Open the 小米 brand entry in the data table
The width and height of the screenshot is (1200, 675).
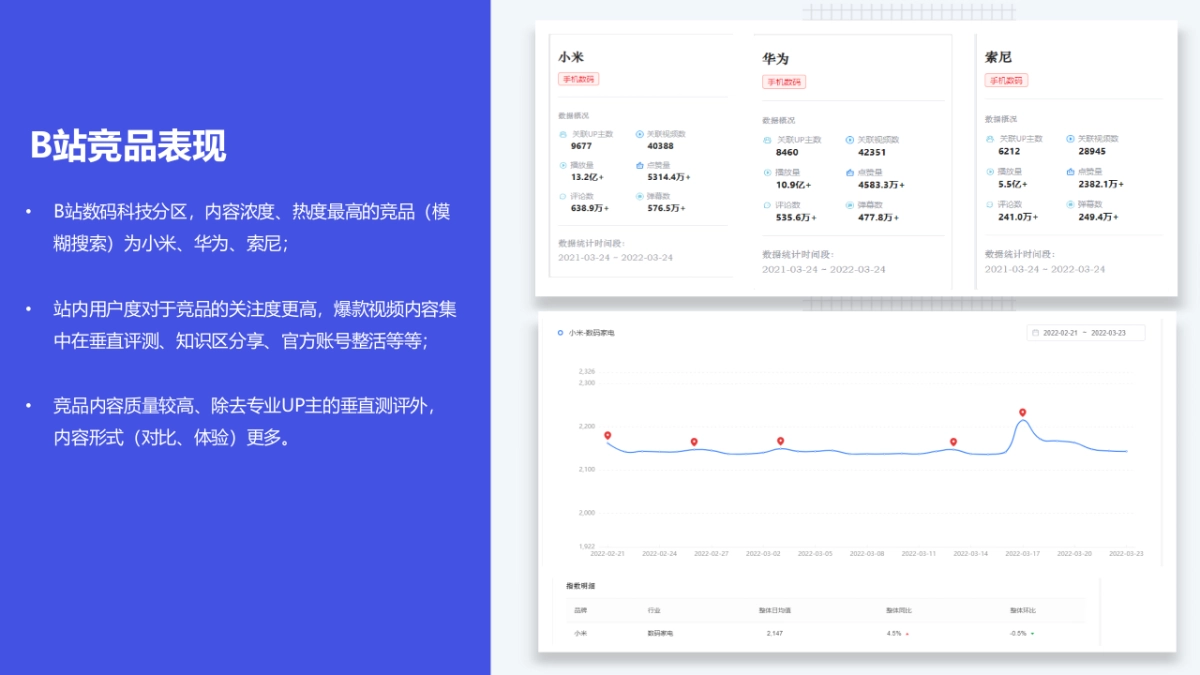tap(579, 632)
